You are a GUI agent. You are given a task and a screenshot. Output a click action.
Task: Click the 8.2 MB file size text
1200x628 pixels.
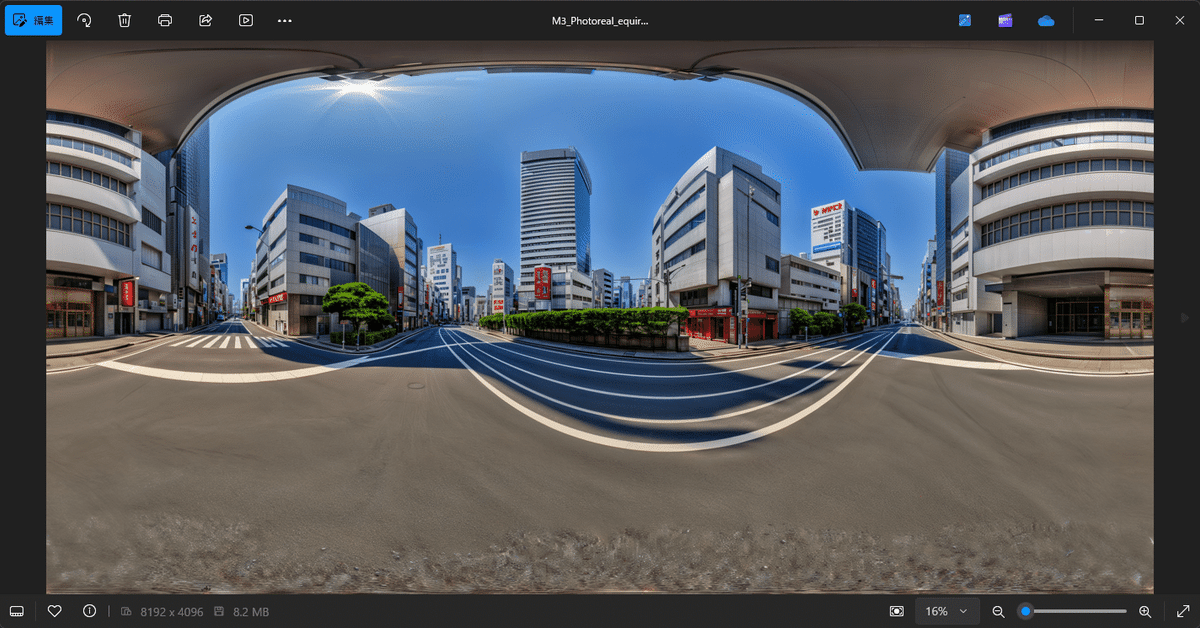(x=251, y=612)
